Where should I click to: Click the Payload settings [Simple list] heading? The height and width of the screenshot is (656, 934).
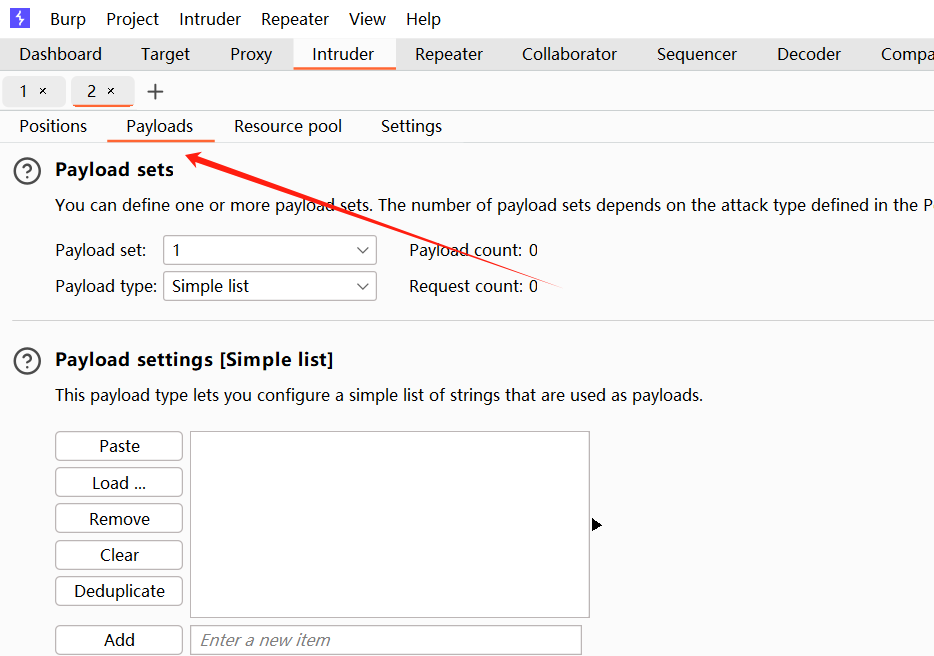194,360
